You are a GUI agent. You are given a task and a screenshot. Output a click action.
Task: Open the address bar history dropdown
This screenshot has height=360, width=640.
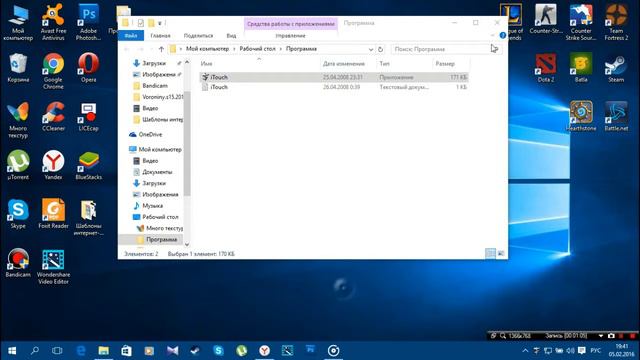(371, 49)
